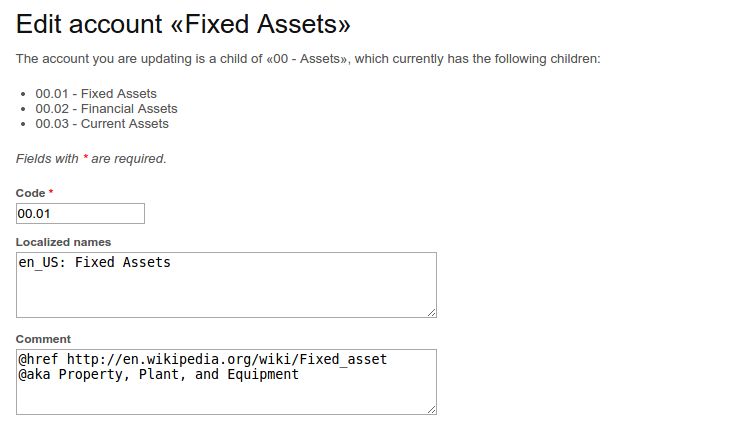
Task: Click the Wikipedia URL in the comment
Action: click(227, 359)
